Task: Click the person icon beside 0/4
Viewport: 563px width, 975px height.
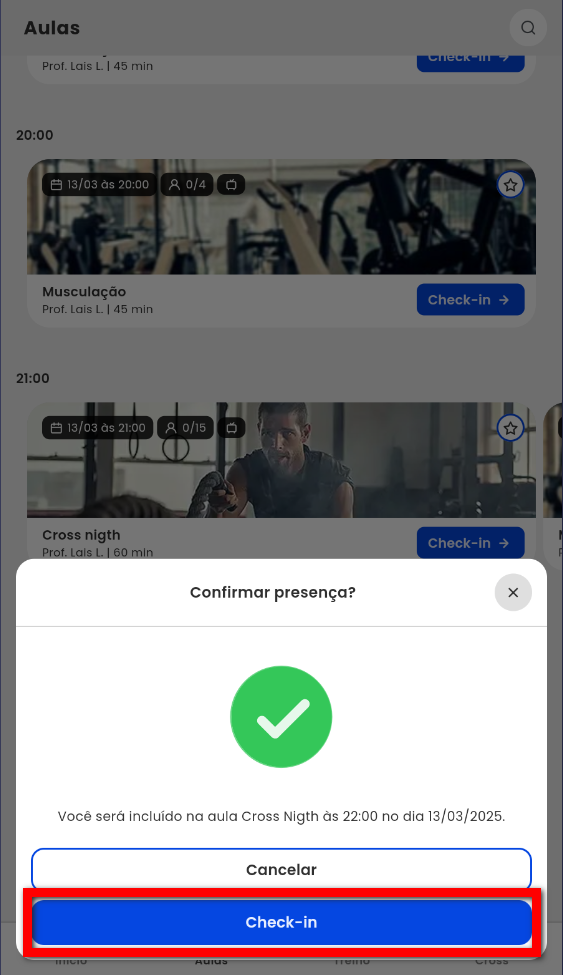Action: 175,185
